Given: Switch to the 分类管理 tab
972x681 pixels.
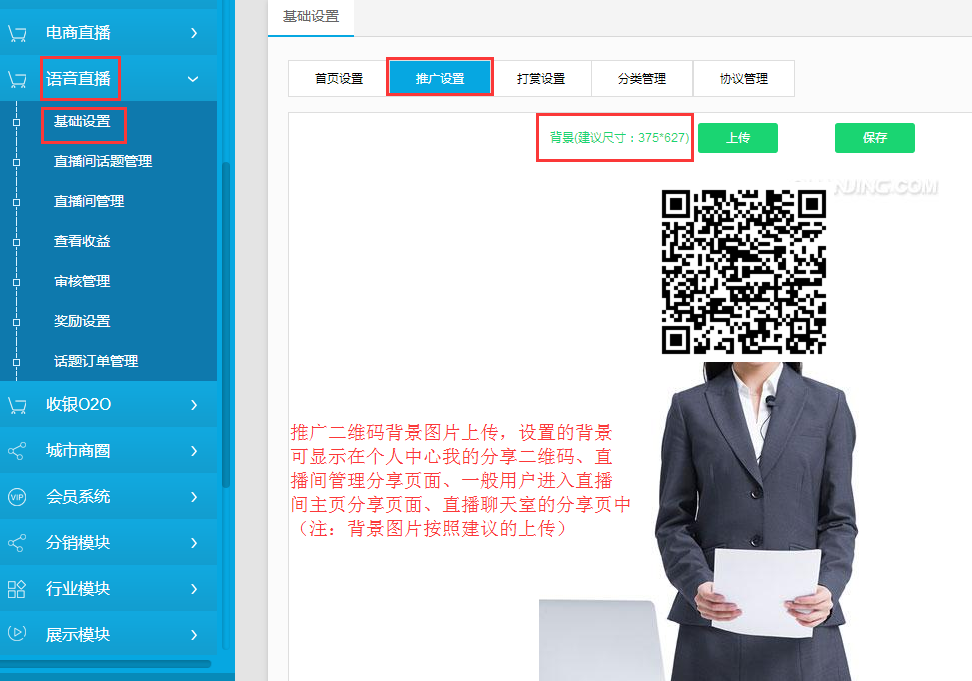Looking at the screenshot, I should pyautogui.click(x=642, y=79).
